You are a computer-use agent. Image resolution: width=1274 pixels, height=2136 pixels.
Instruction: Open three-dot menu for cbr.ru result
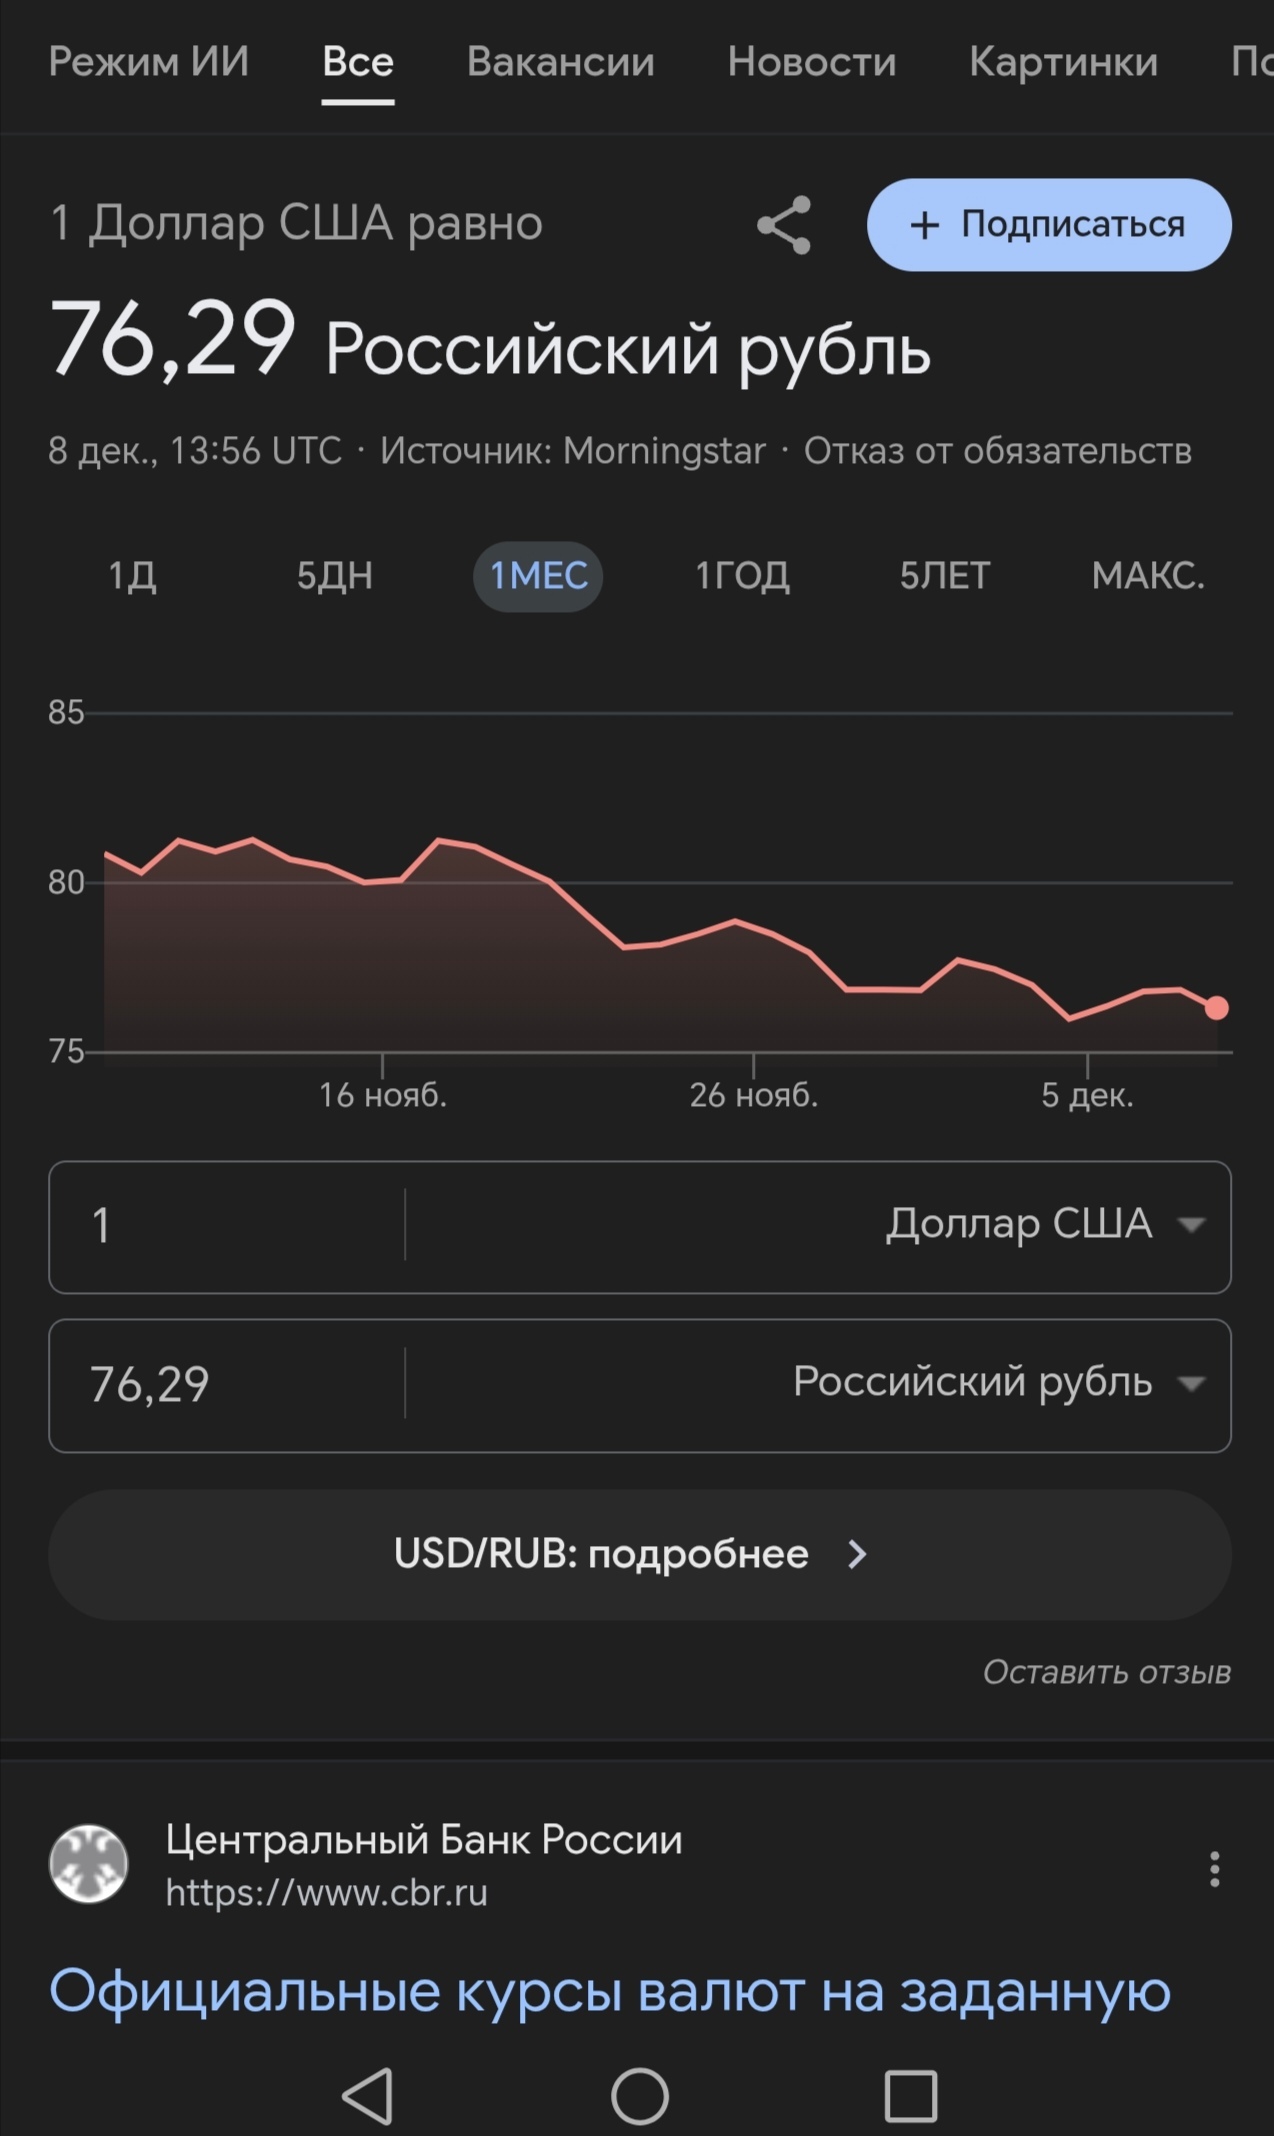tap(1214, 1868)
